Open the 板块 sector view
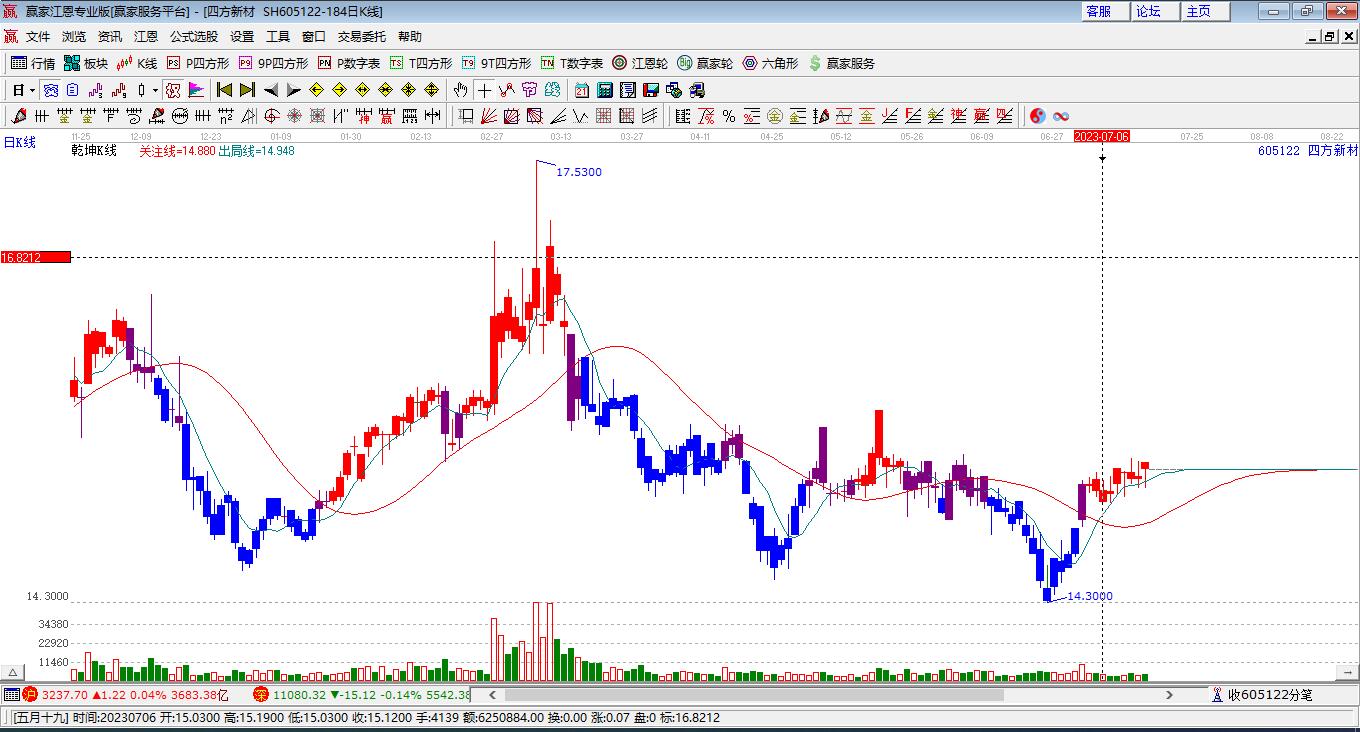 click(85, 63)
